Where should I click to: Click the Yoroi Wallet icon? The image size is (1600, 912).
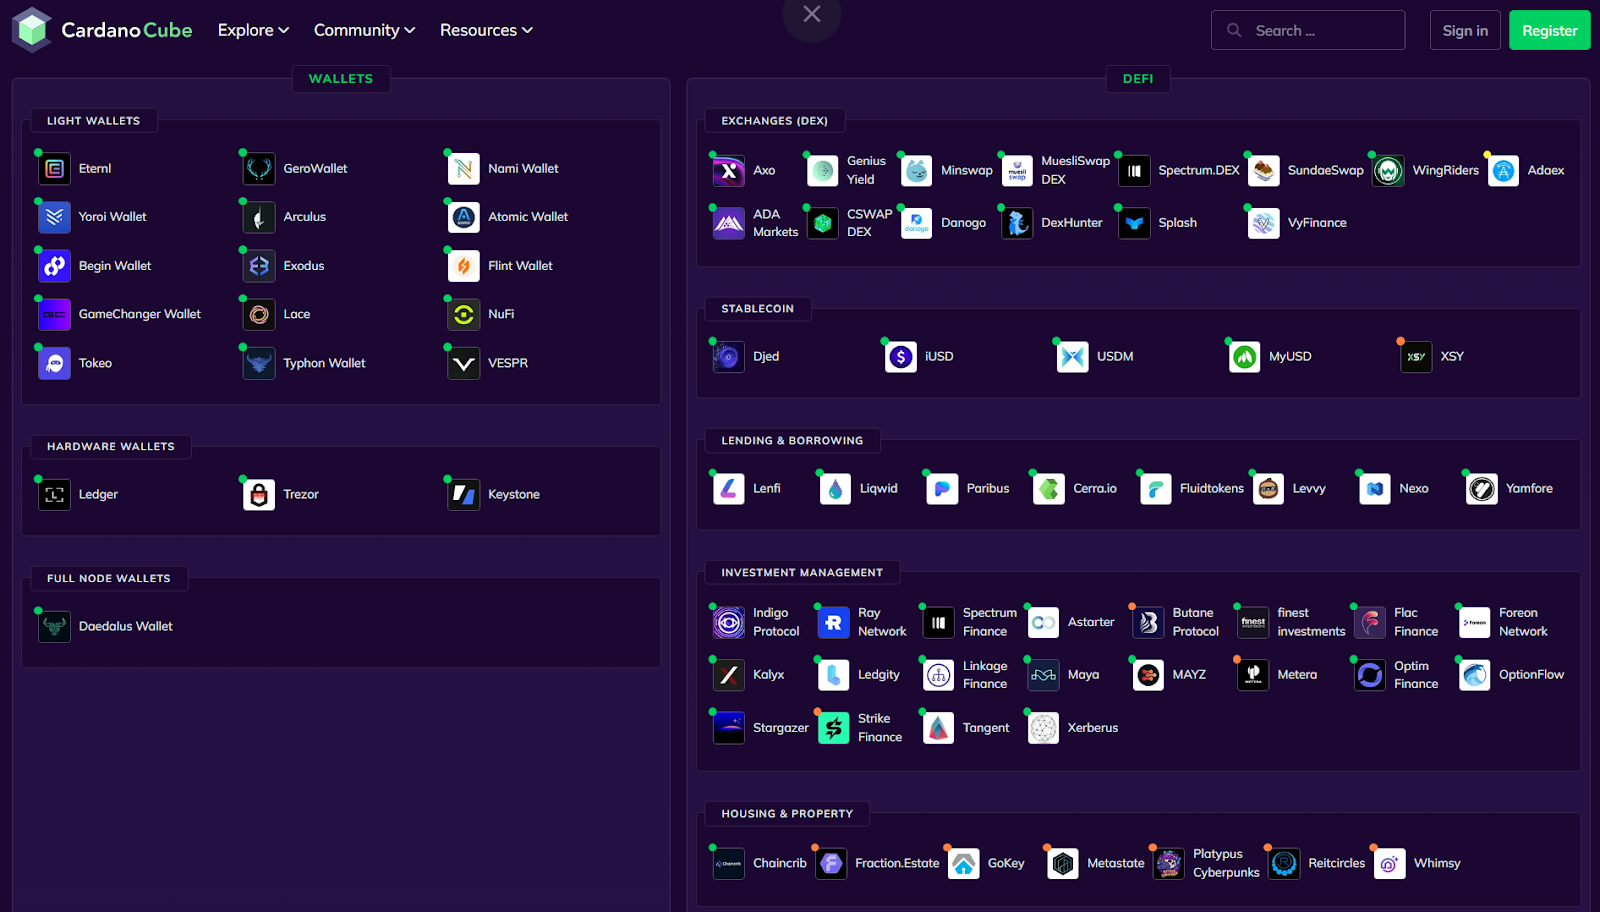55,217
